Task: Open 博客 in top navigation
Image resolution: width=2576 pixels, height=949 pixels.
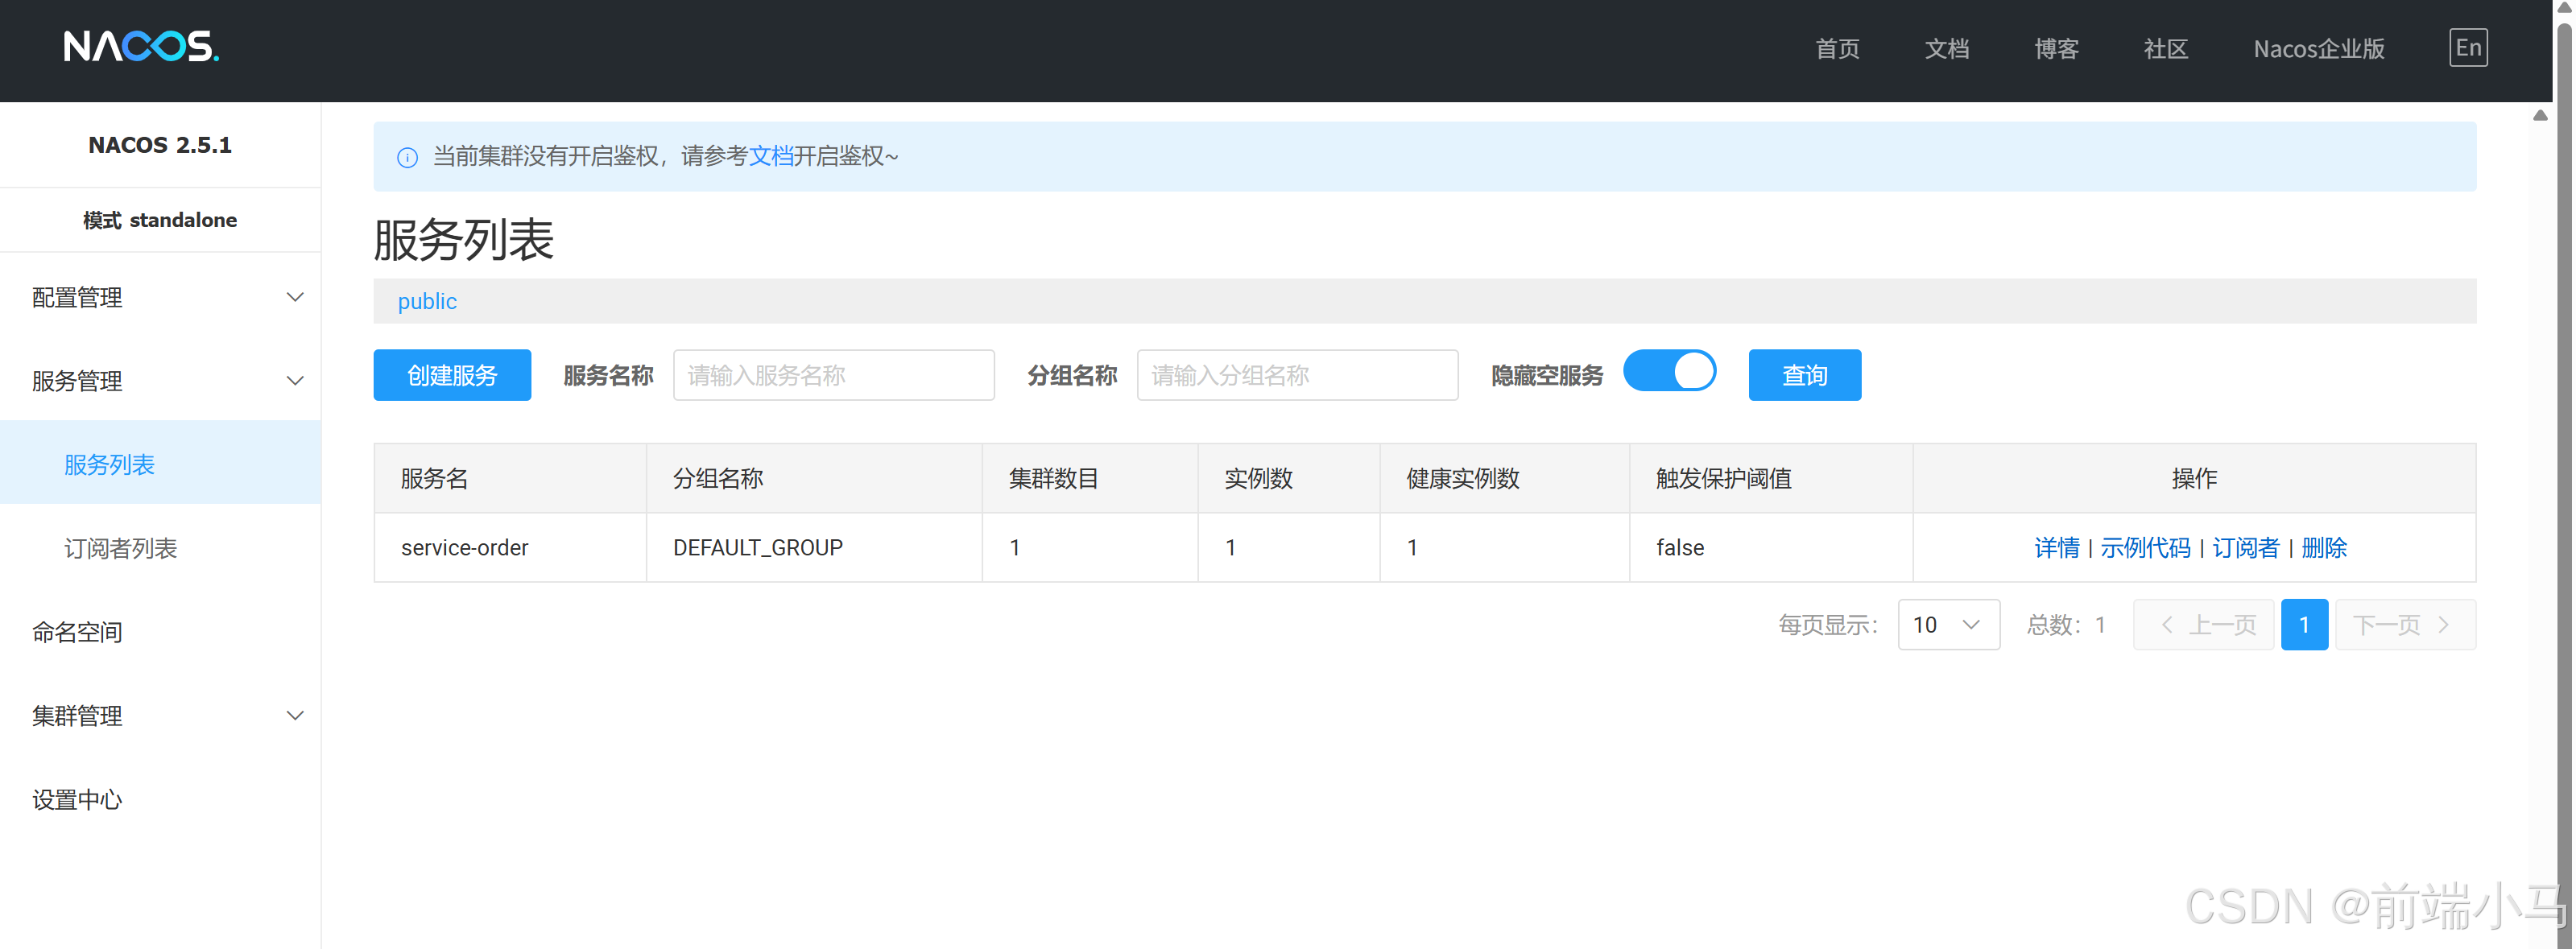Action: [2056, 49]
